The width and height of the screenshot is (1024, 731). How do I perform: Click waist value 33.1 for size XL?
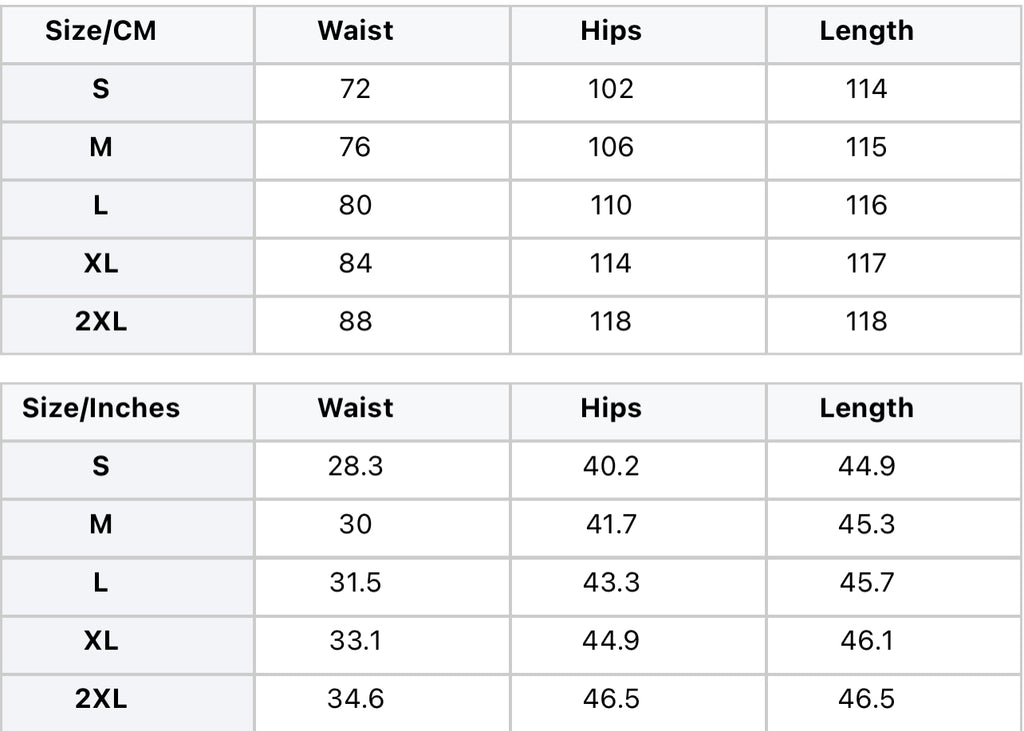click(x=355, y=641)
